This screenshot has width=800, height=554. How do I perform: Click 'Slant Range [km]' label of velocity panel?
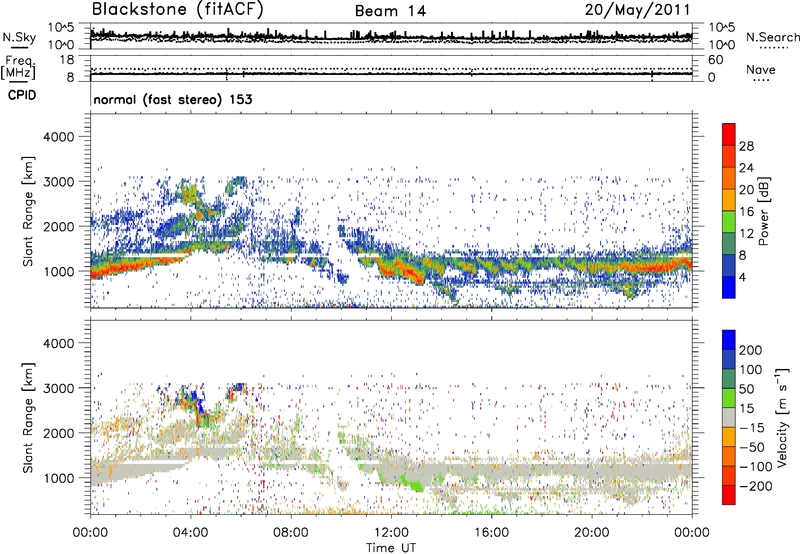(x=28, y=418)
